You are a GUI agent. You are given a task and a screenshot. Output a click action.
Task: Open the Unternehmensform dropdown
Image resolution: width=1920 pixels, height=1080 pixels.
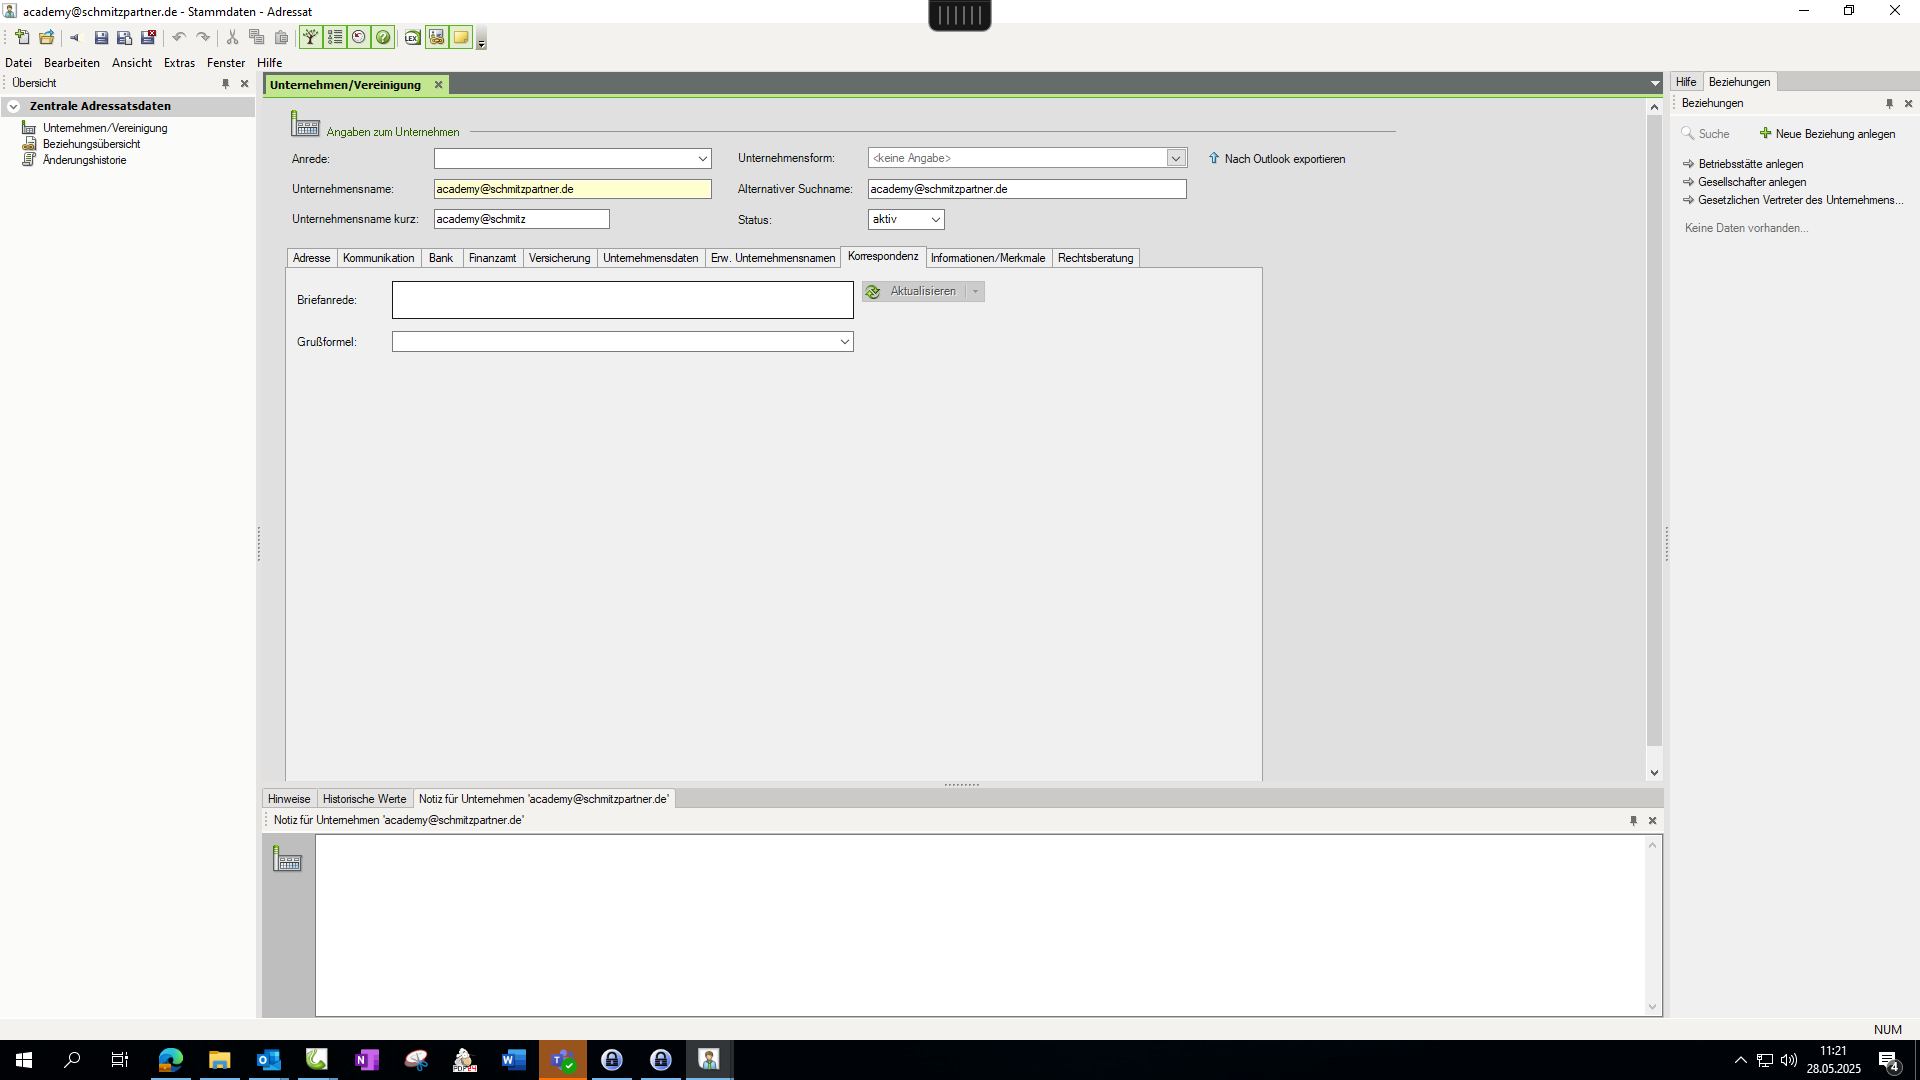(x=1175, y=158)
